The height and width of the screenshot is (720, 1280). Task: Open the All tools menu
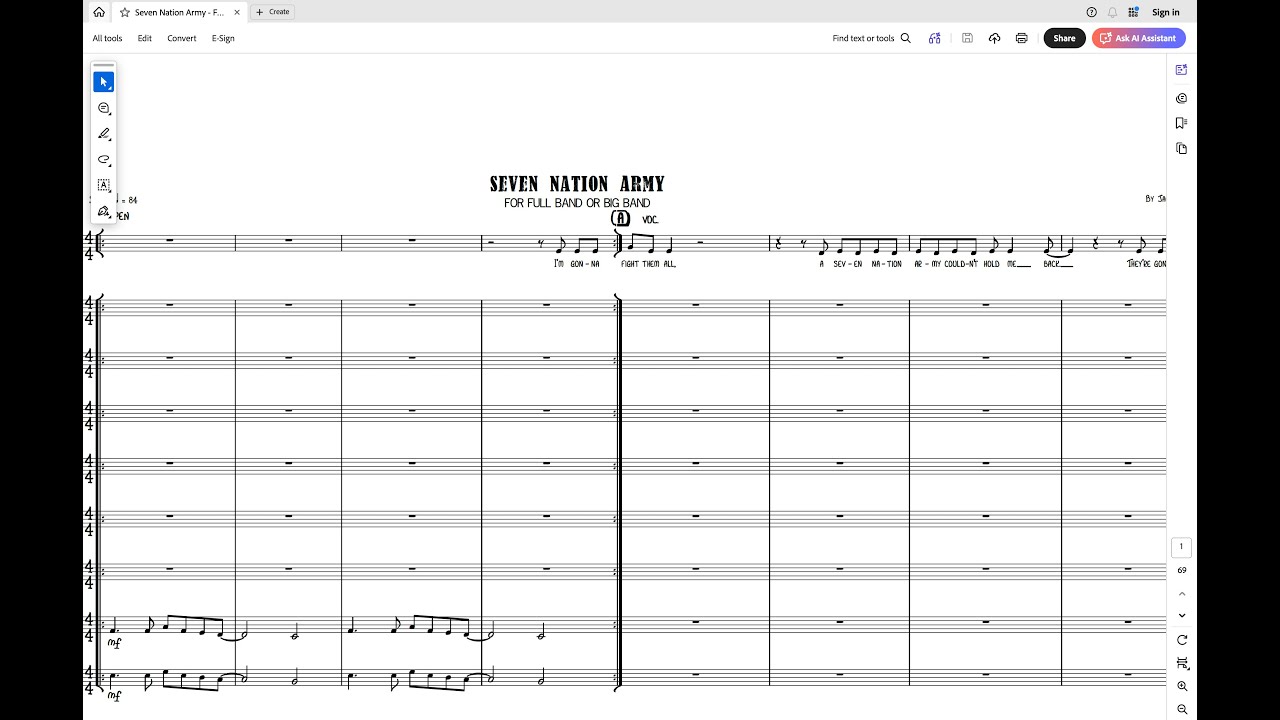pyautogui.click(x=107, y=38)
